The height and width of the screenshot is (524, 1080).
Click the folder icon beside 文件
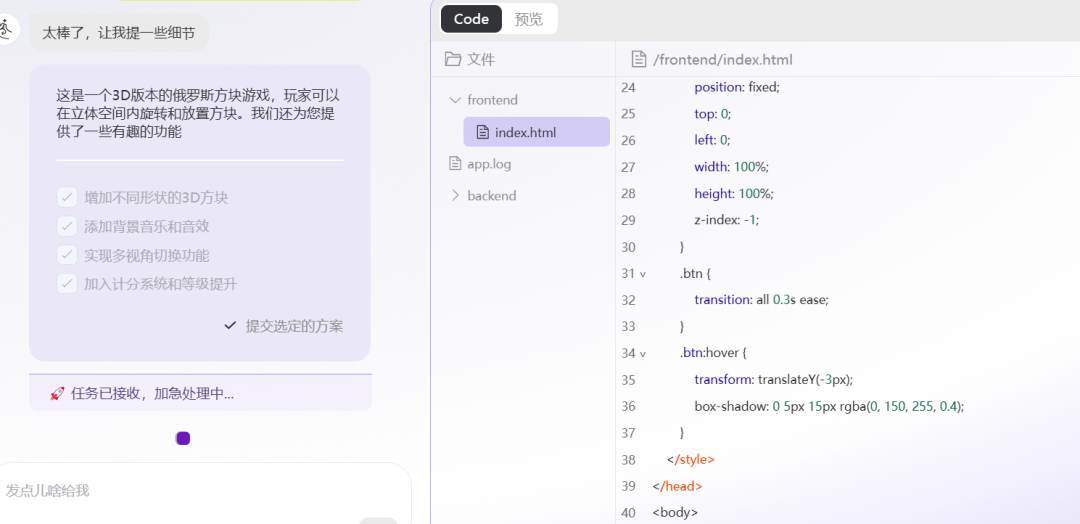pos(453,59)
